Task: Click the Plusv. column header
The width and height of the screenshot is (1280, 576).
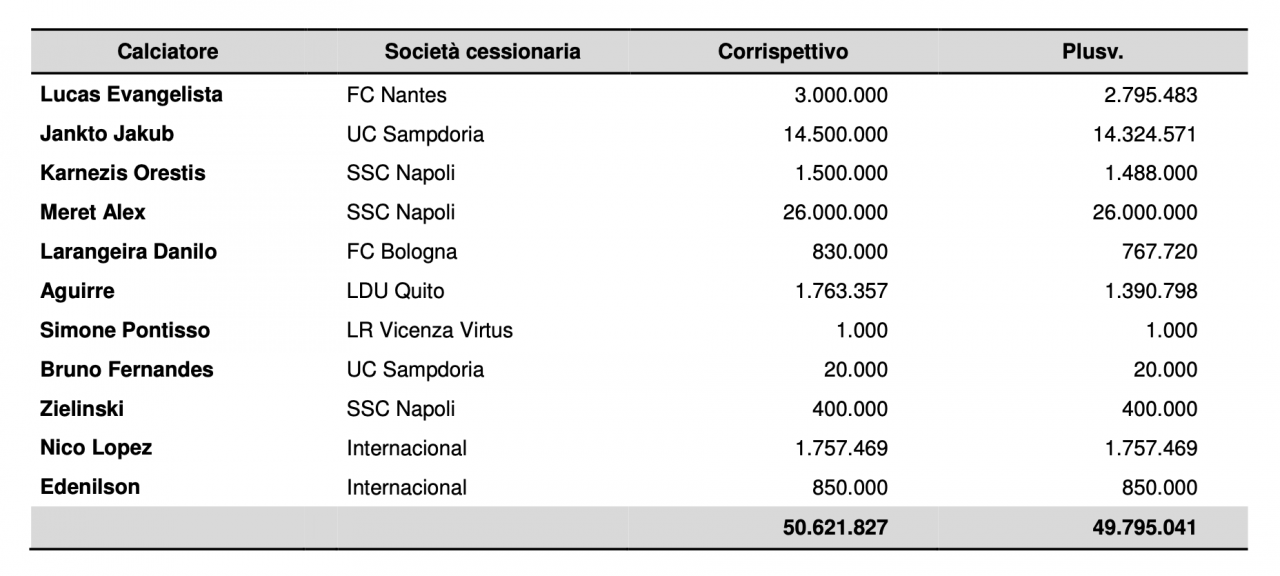Action: click(1092, 52)
